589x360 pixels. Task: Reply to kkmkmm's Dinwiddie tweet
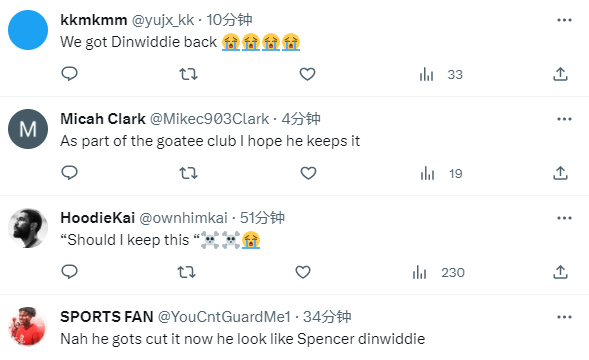pos(69,74)
